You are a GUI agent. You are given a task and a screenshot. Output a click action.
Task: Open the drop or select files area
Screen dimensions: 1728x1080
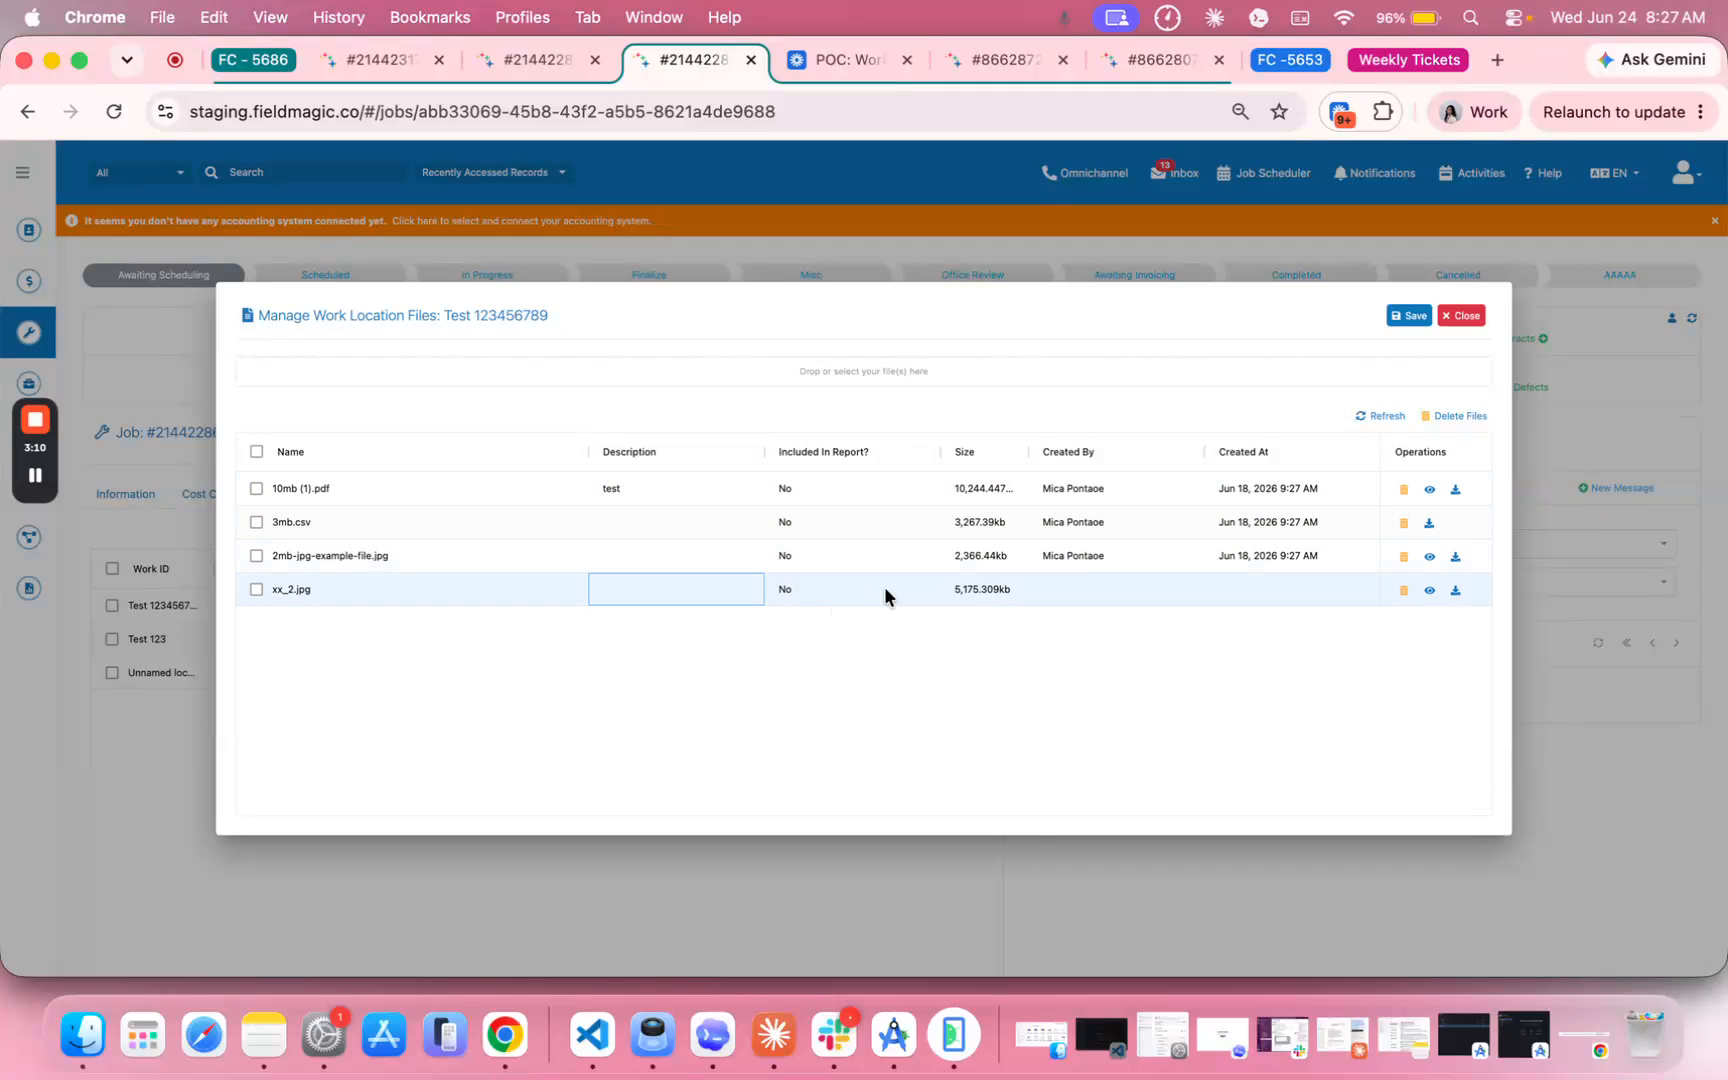click(x=863, y=371)
